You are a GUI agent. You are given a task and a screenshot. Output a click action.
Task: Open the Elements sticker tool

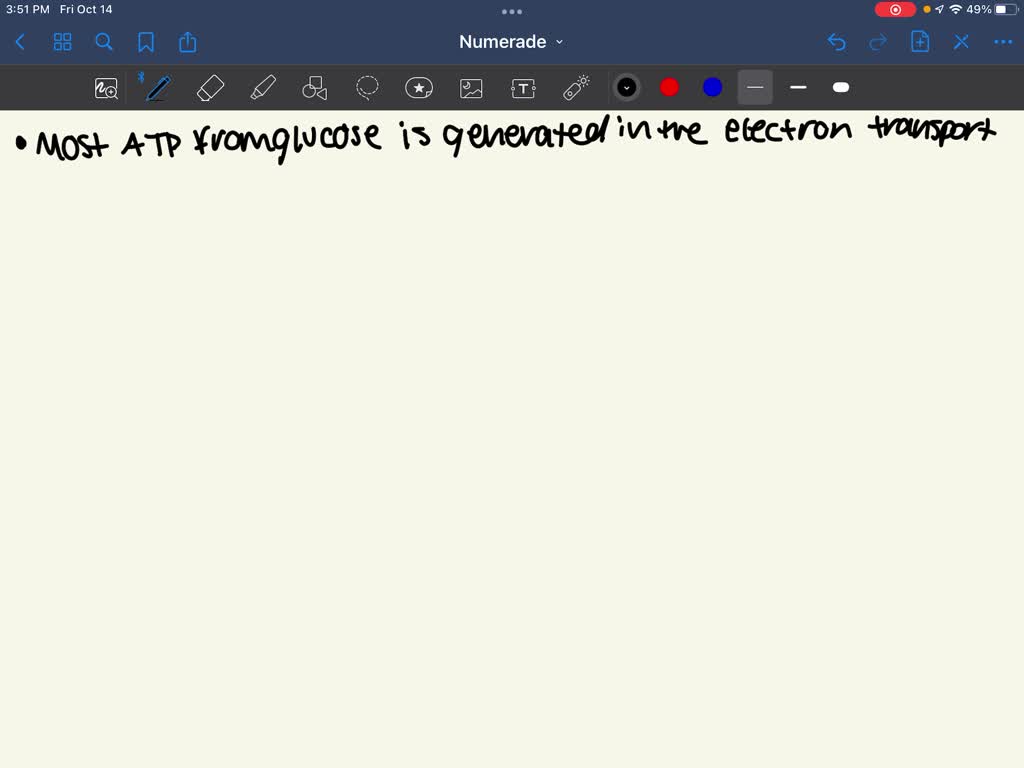(419, 88)
